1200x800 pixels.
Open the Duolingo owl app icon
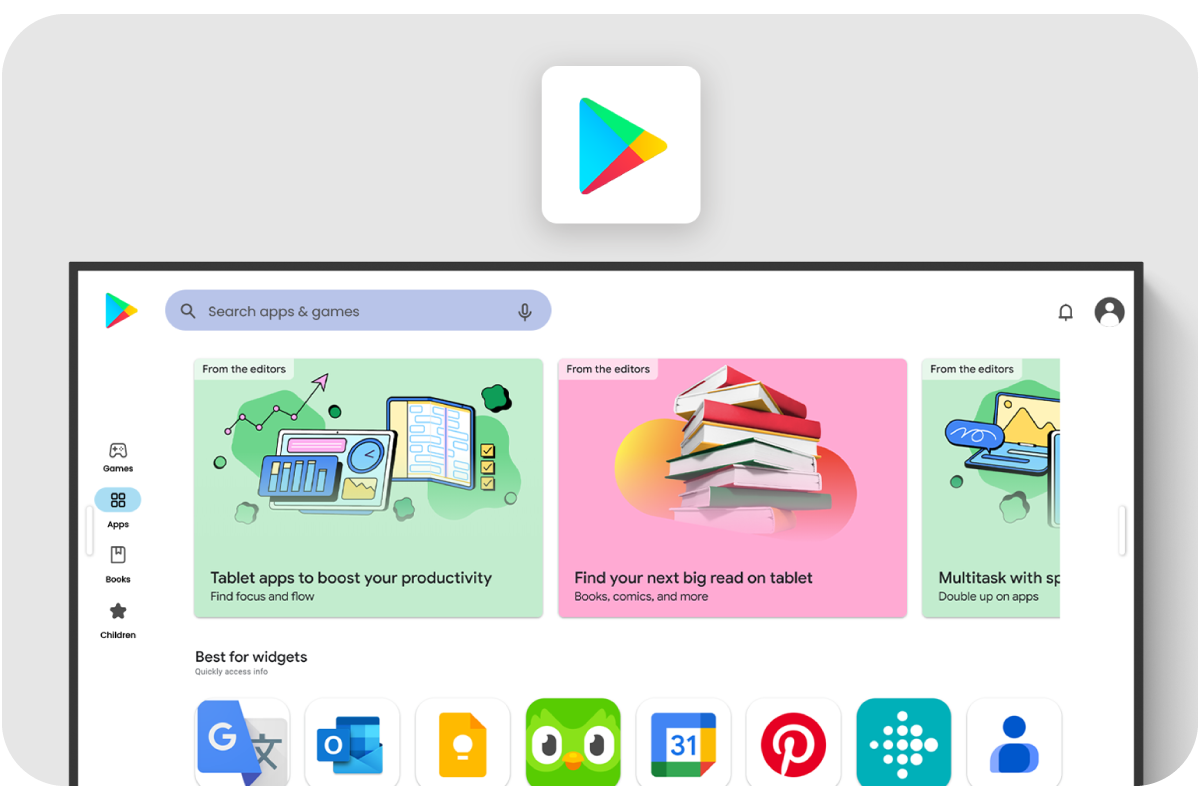(573, 742)
